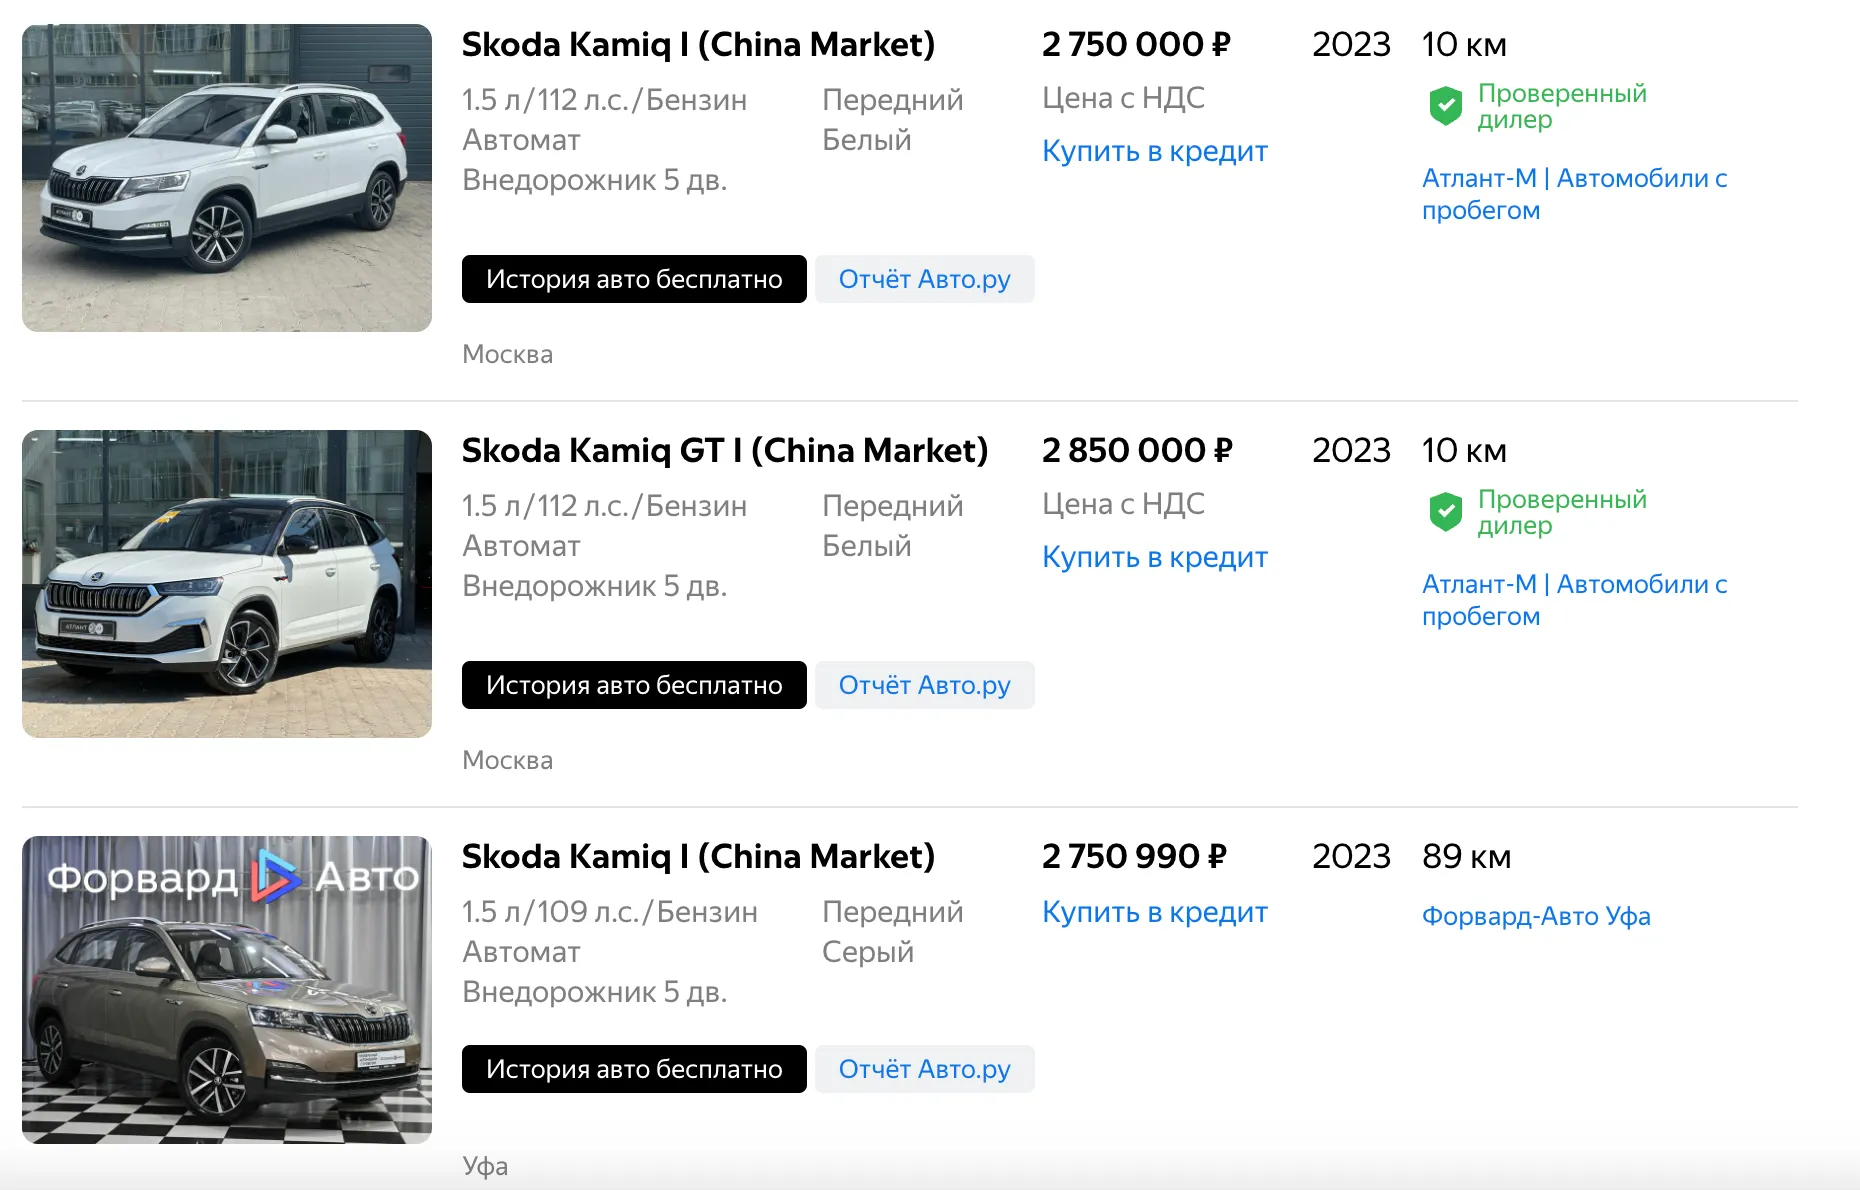Click verified dealer shield icon, Kamiq GT listing
This screenshot has width=1860, height=1190.
(1445, 511)
